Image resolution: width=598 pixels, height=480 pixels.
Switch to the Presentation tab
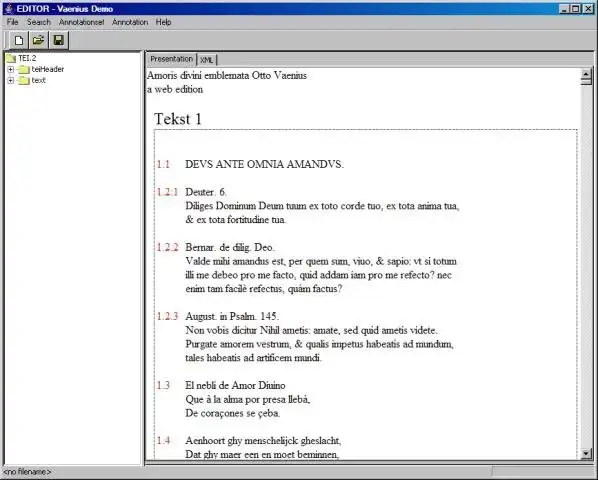171,59
